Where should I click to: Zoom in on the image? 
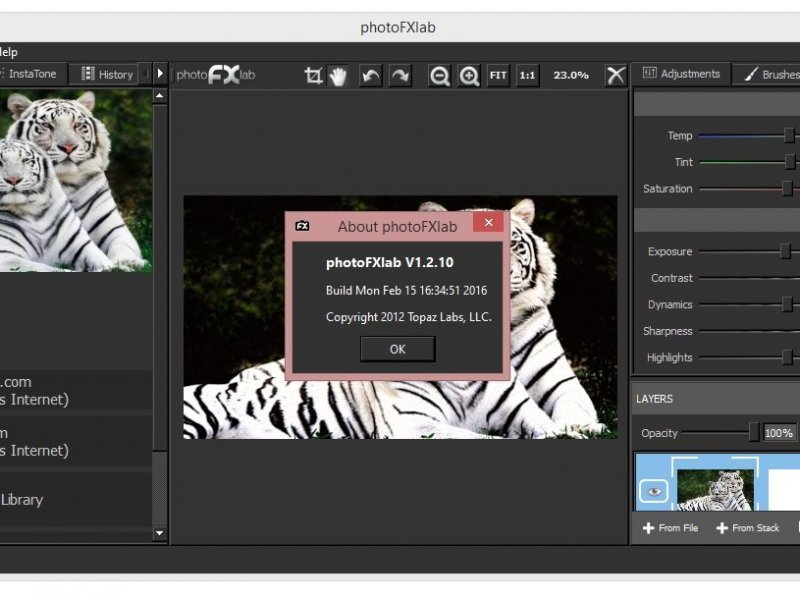pos(469,76)
